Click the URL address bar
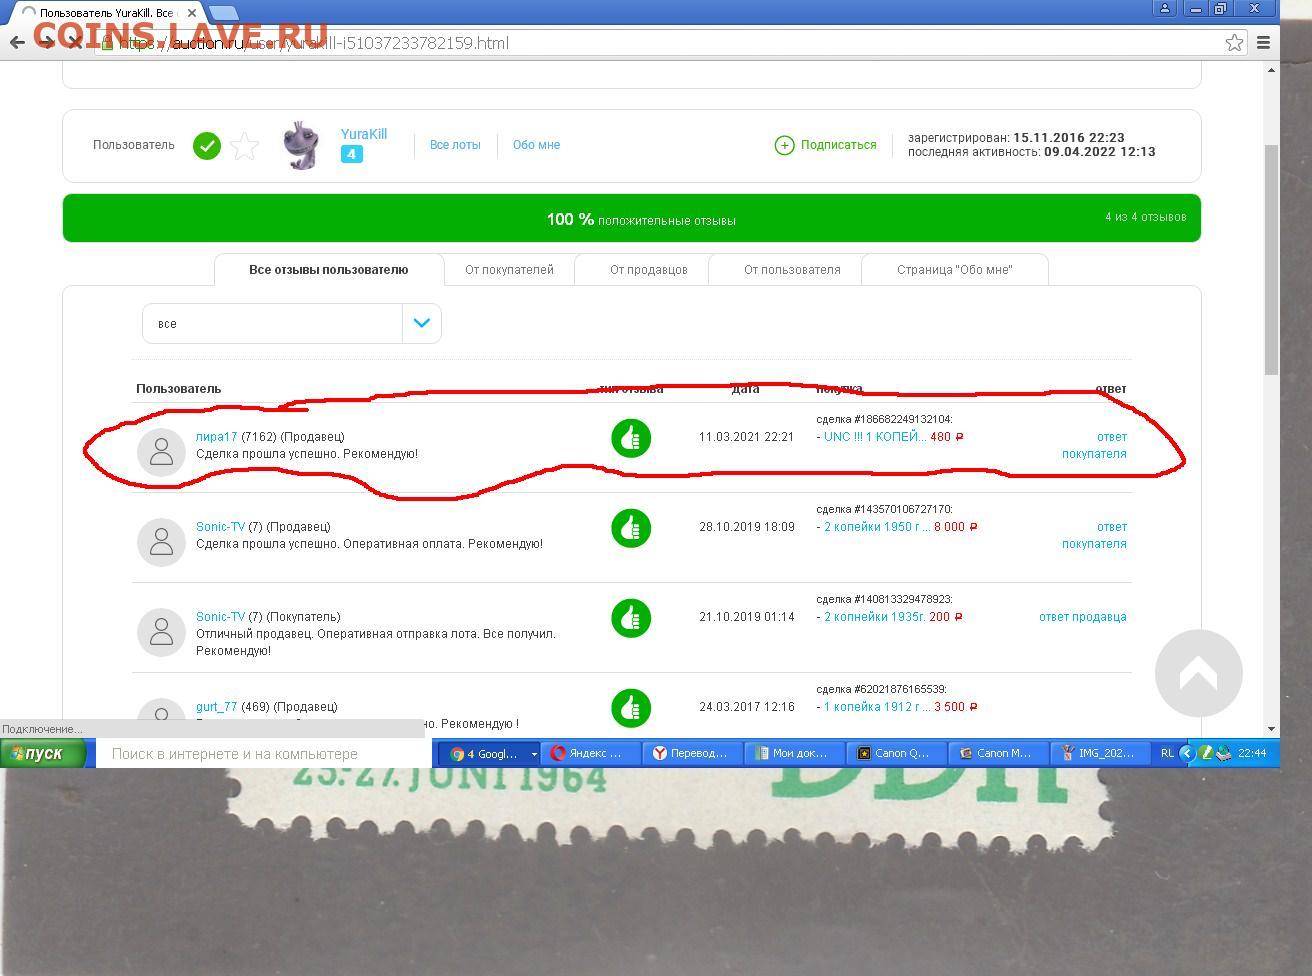The height and width of the screenshot is (976, 1312). (660, 43)
